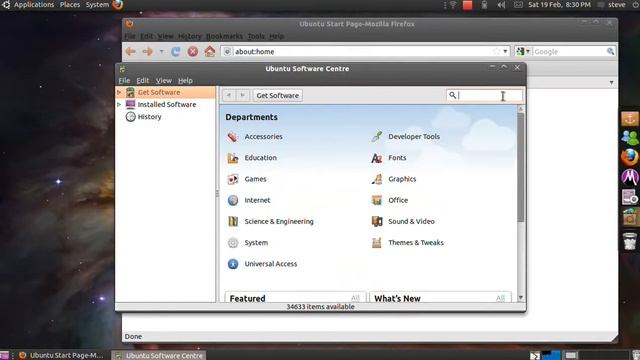Viewport: 640px width, 360px height.
Task: Click the Firefox reload icon
Action: [x=176, y=51]
